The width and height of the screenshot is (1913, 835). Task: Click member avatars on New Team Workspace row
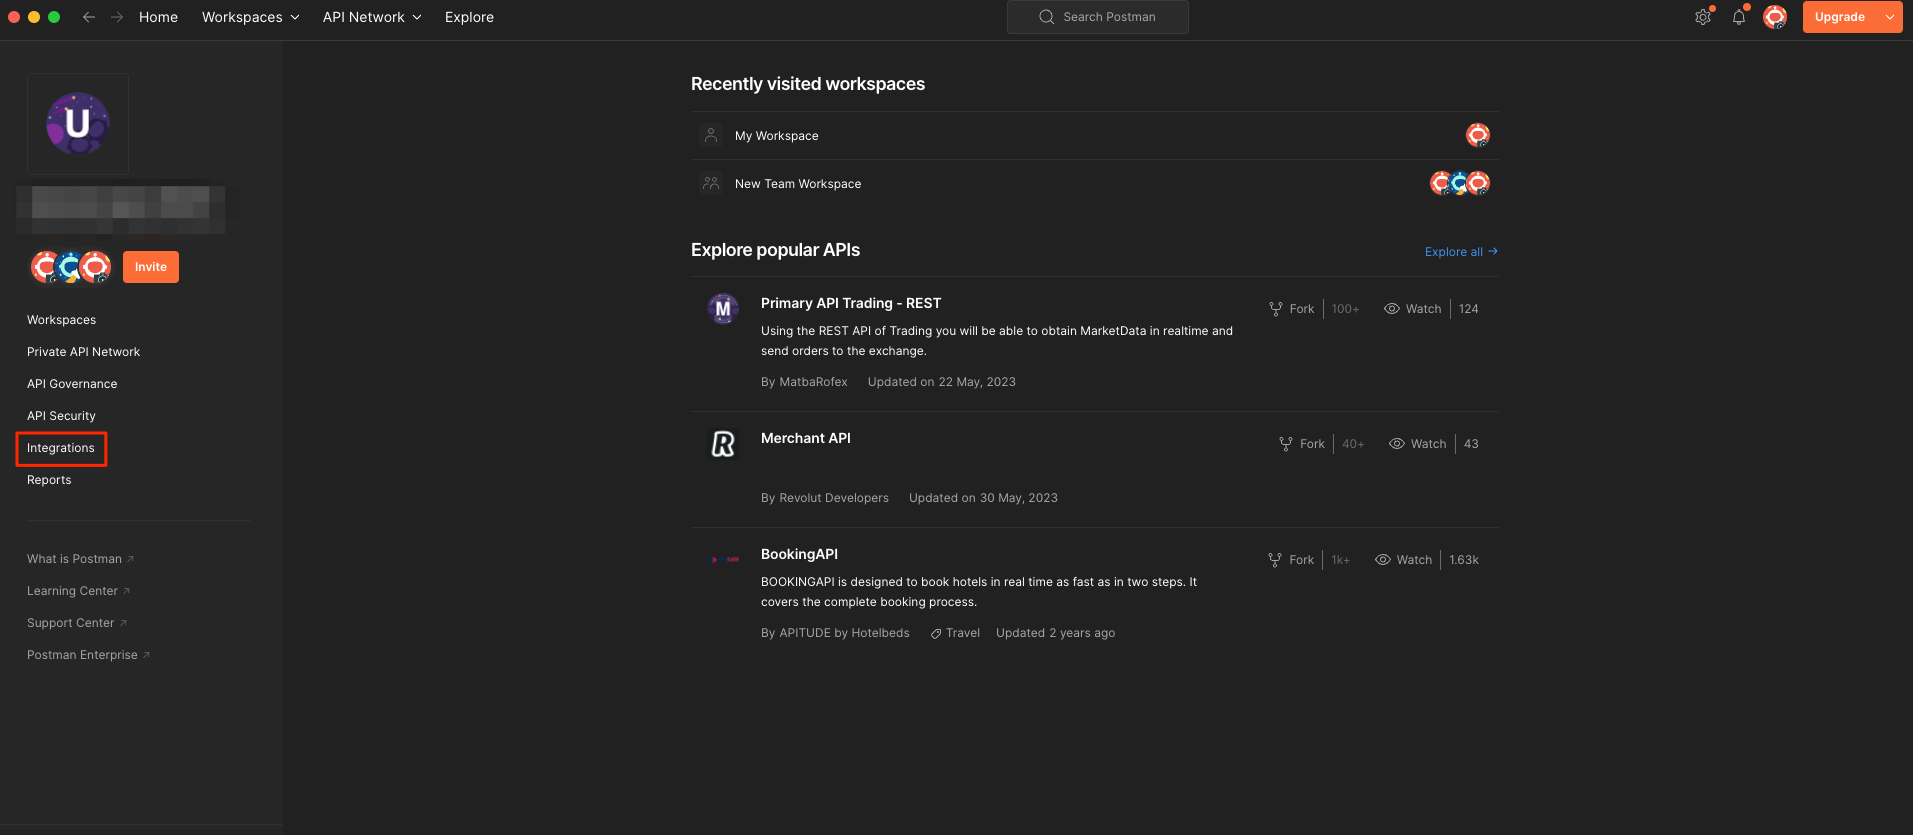1460,183
